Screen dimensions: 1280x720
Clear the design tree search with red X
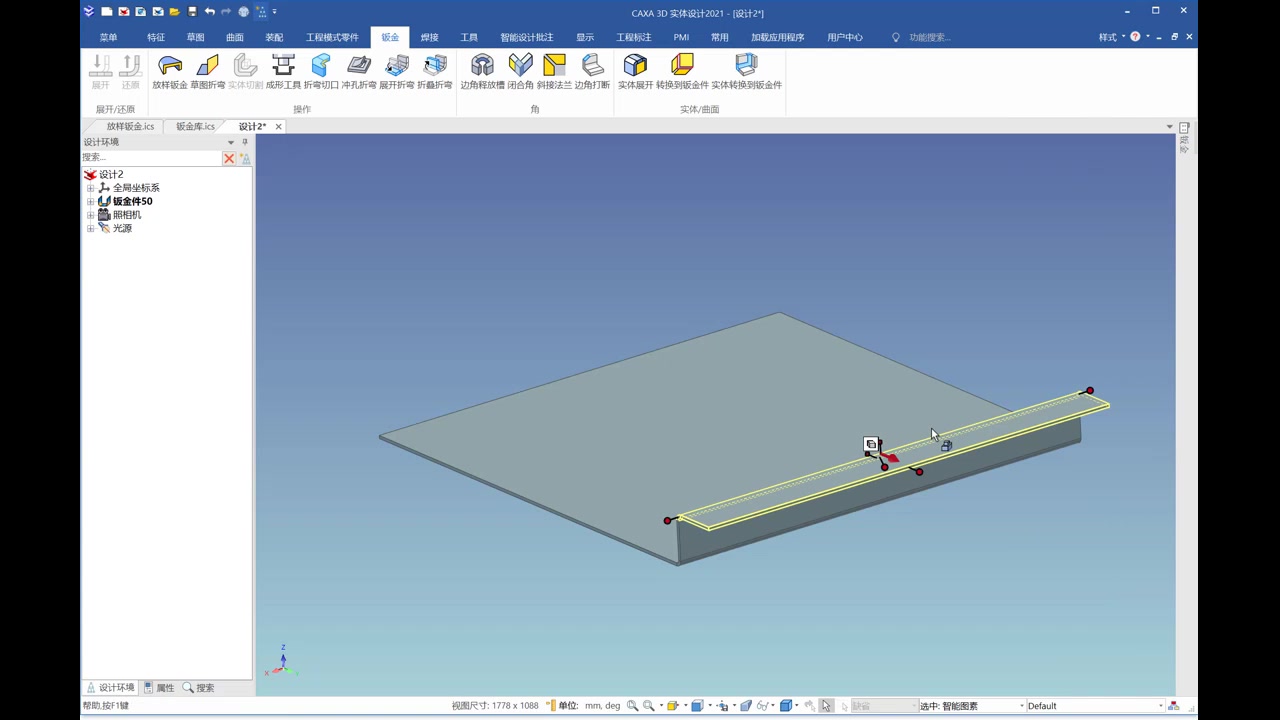point(229,158)
